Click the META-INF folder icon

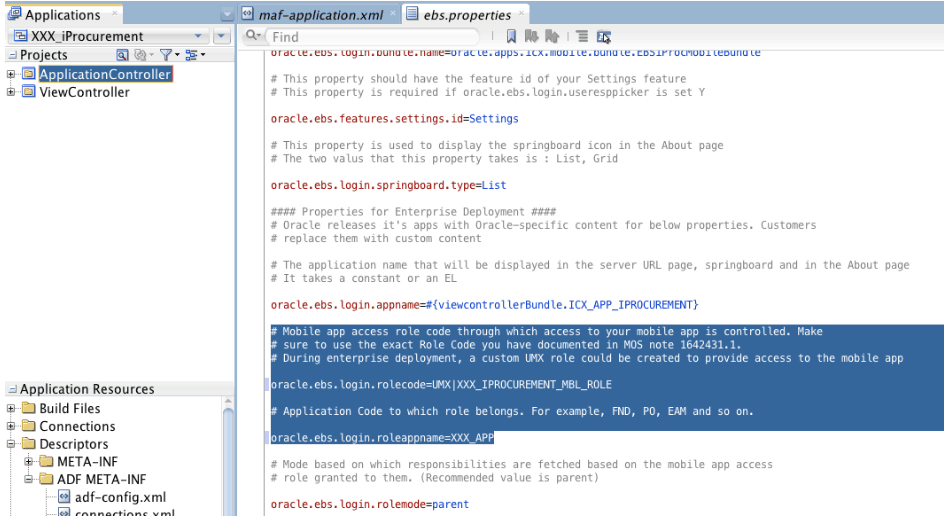(x=46, y=461)
